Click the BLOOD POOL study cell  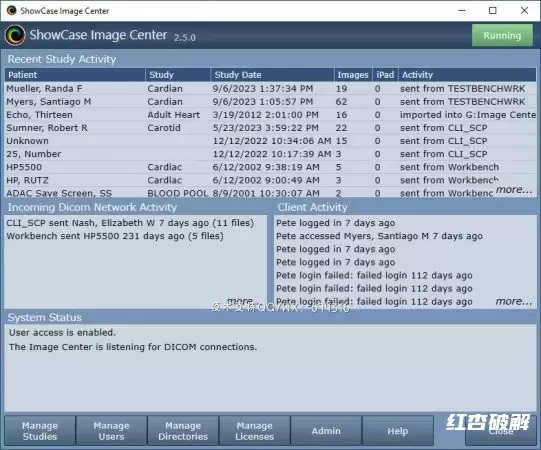[x=178, y=193]
